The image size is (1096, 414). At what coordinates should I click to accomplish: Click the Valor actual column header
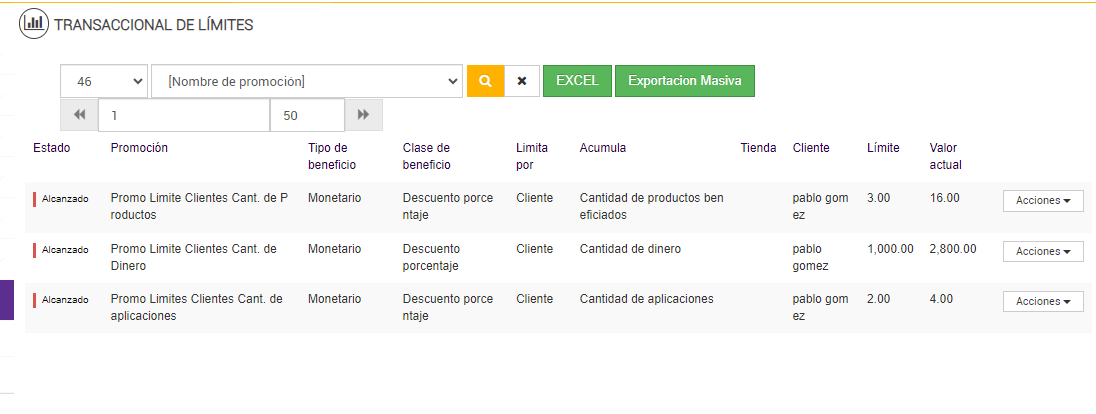pos(945,156)
